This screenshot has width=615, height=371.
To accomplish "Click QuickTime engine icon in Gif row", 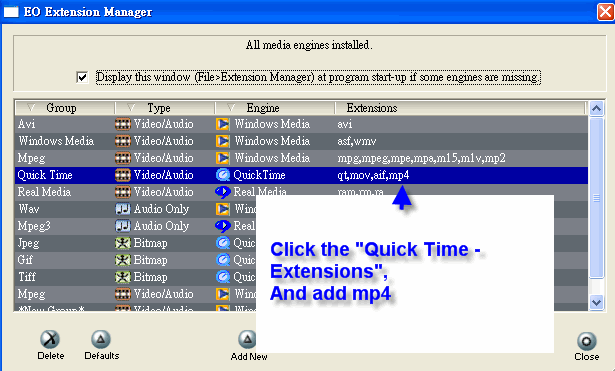I will tap(223, 260).
